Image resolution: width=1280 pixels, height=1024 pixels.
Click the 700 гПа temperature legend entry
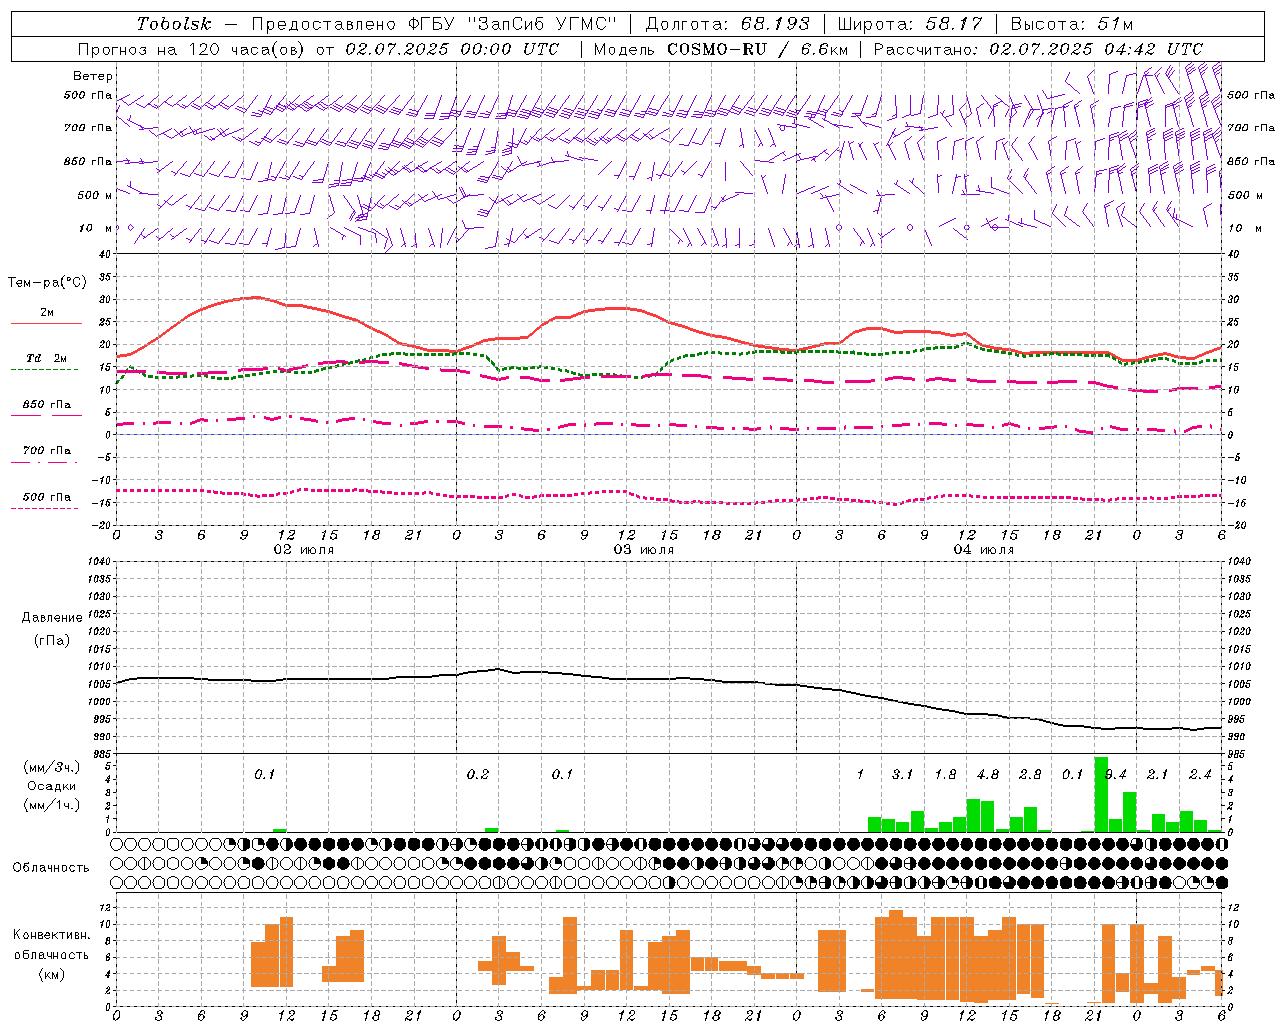pyautogui.click(x=47, y=451)
